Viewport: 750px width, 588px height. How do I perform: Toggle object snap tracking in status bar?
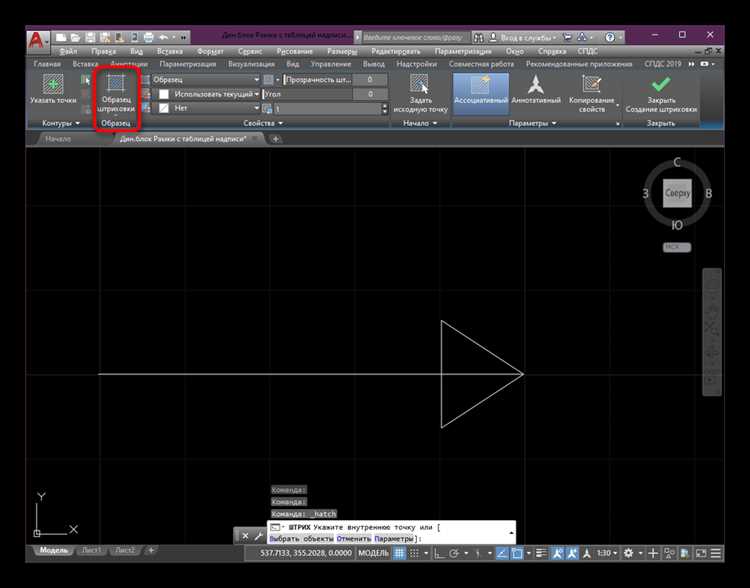click(x=501, y=553)
